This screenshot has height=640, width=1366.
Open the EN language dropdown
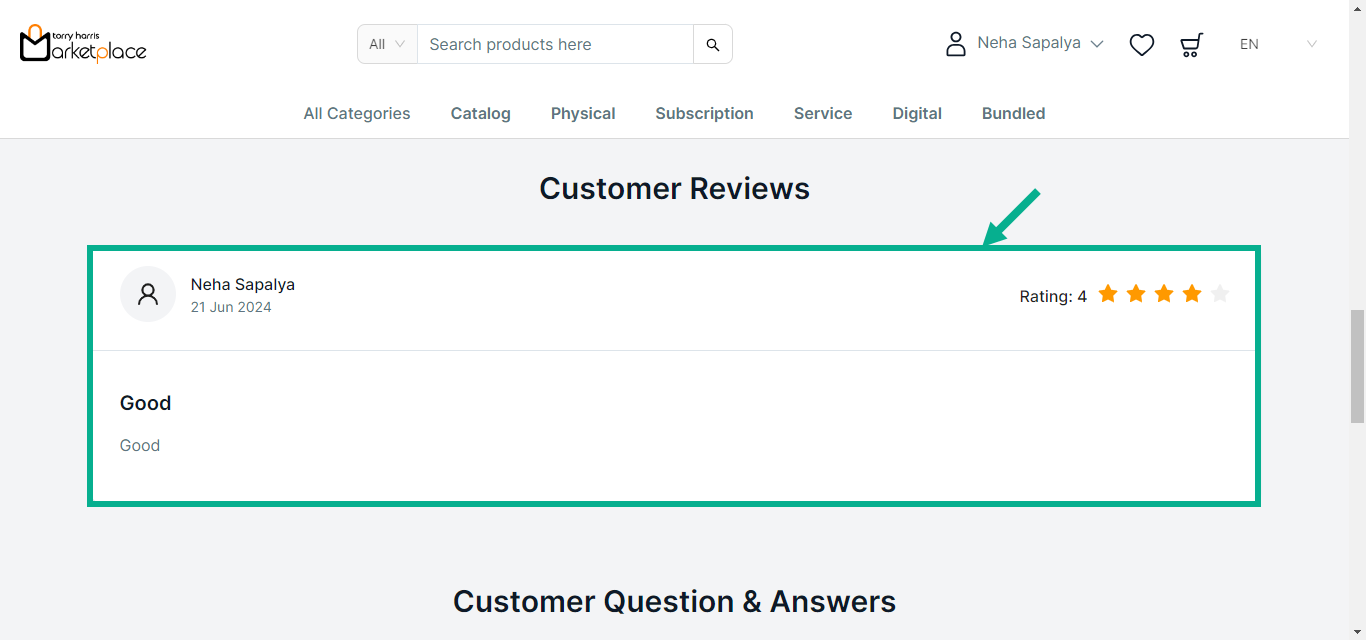[1278, 45]
